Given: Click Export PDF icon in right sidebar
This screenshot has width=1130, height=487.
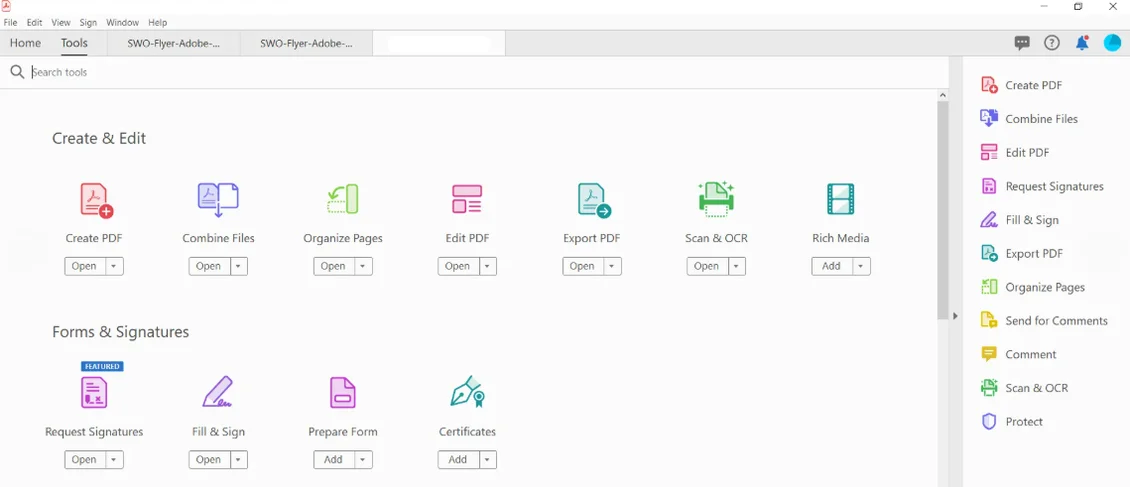Looking at the screenshot, I should (989, 254).
